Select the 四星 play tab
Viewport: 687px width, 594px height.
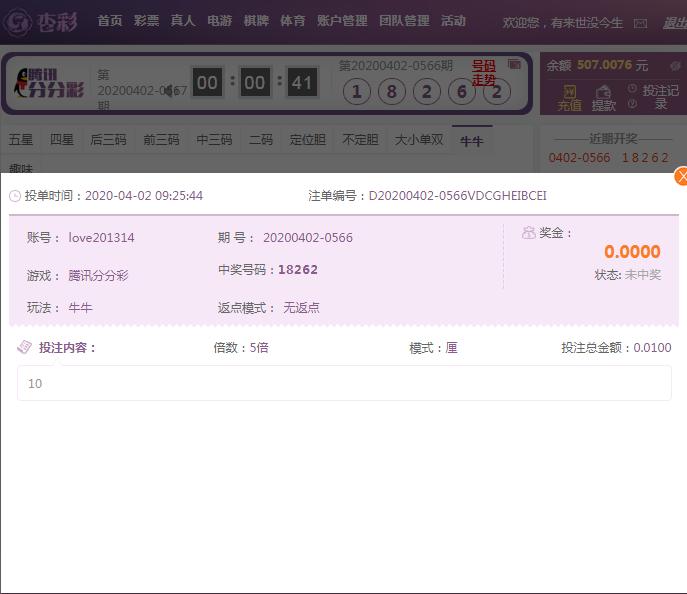[62, 140]
